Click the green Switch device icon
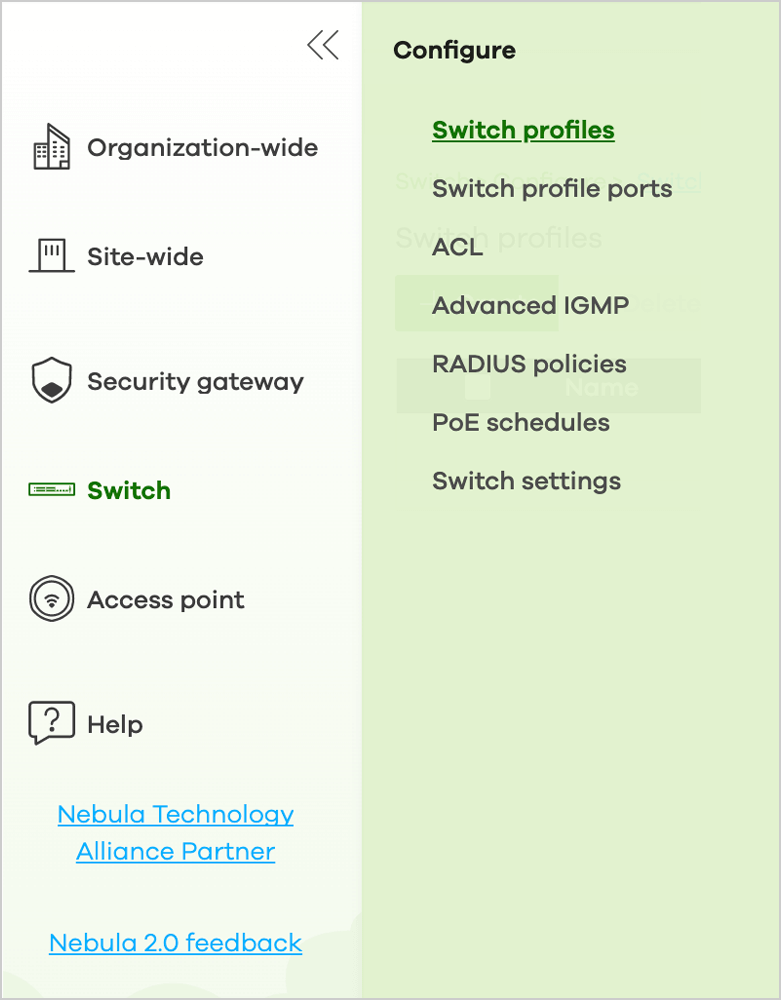 click(52, 489)
